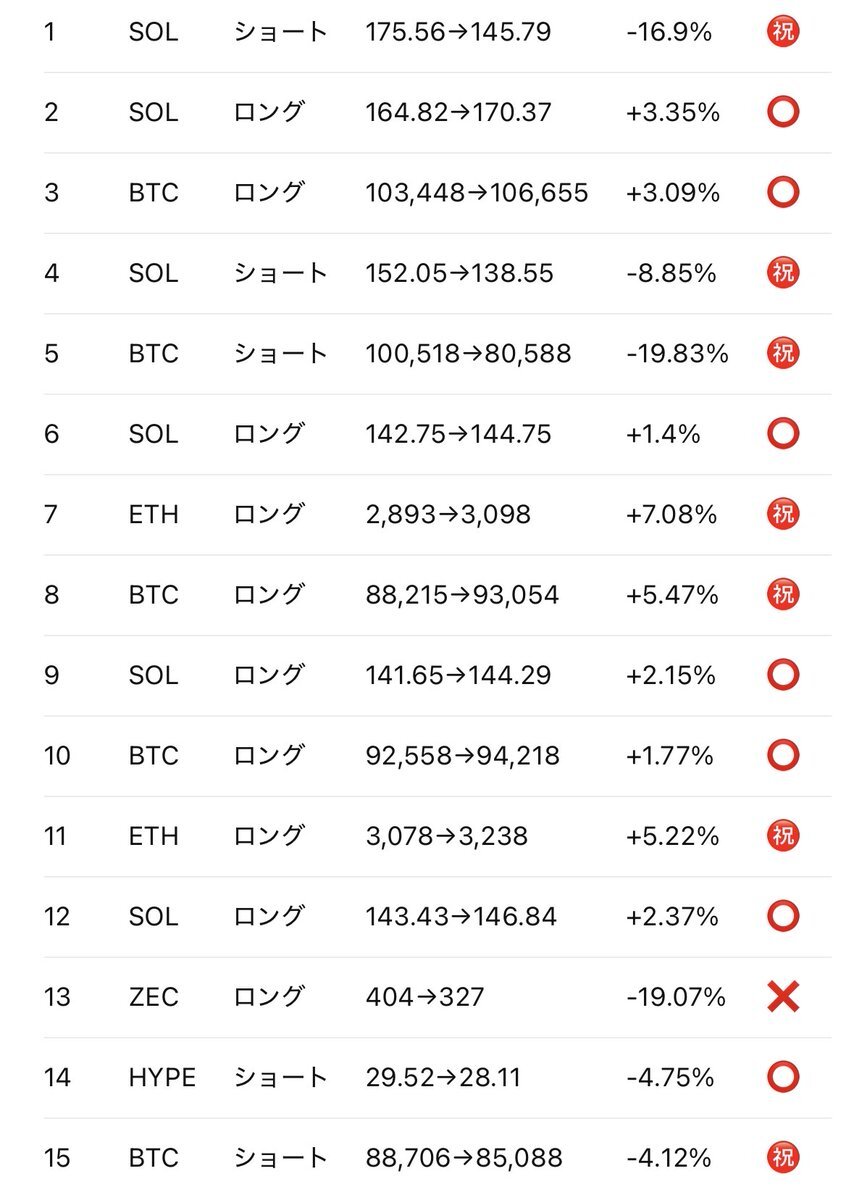Click the red circle in HYPE row
Screen dimensions: 854x1200
coord(783,1077)
